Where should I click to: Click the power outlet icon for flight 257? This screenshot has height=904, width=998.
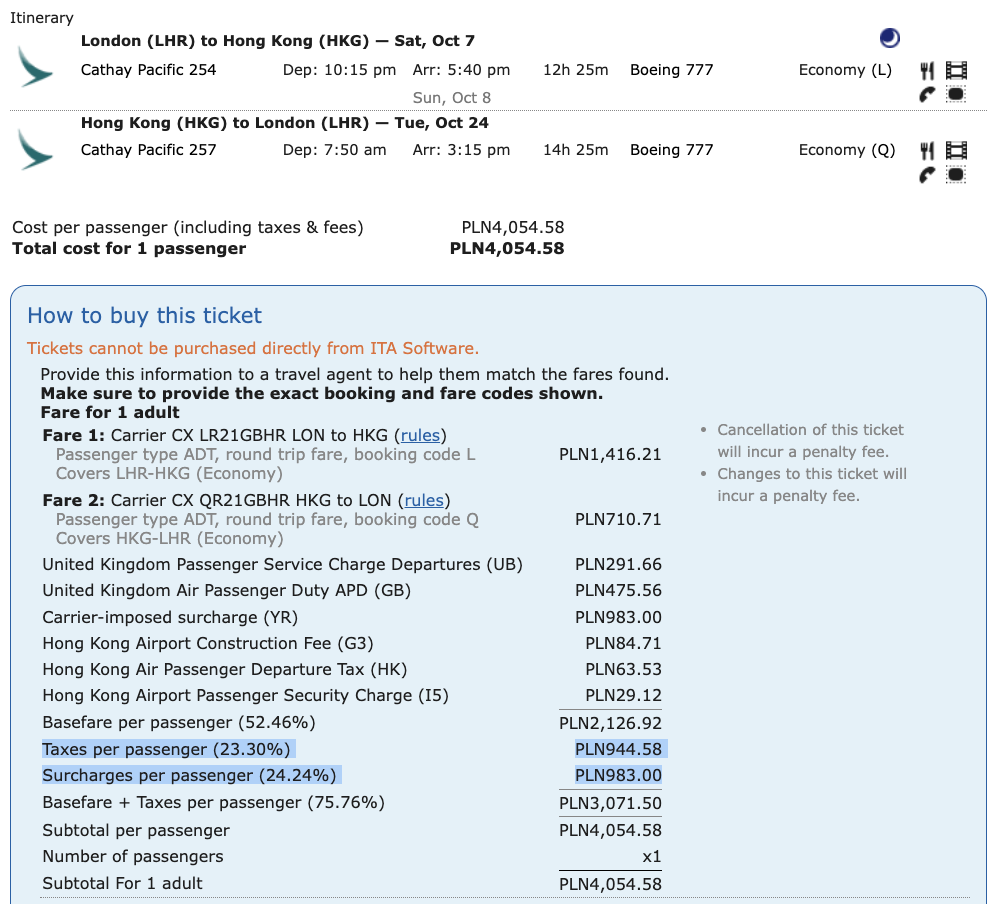pos(955,175)
